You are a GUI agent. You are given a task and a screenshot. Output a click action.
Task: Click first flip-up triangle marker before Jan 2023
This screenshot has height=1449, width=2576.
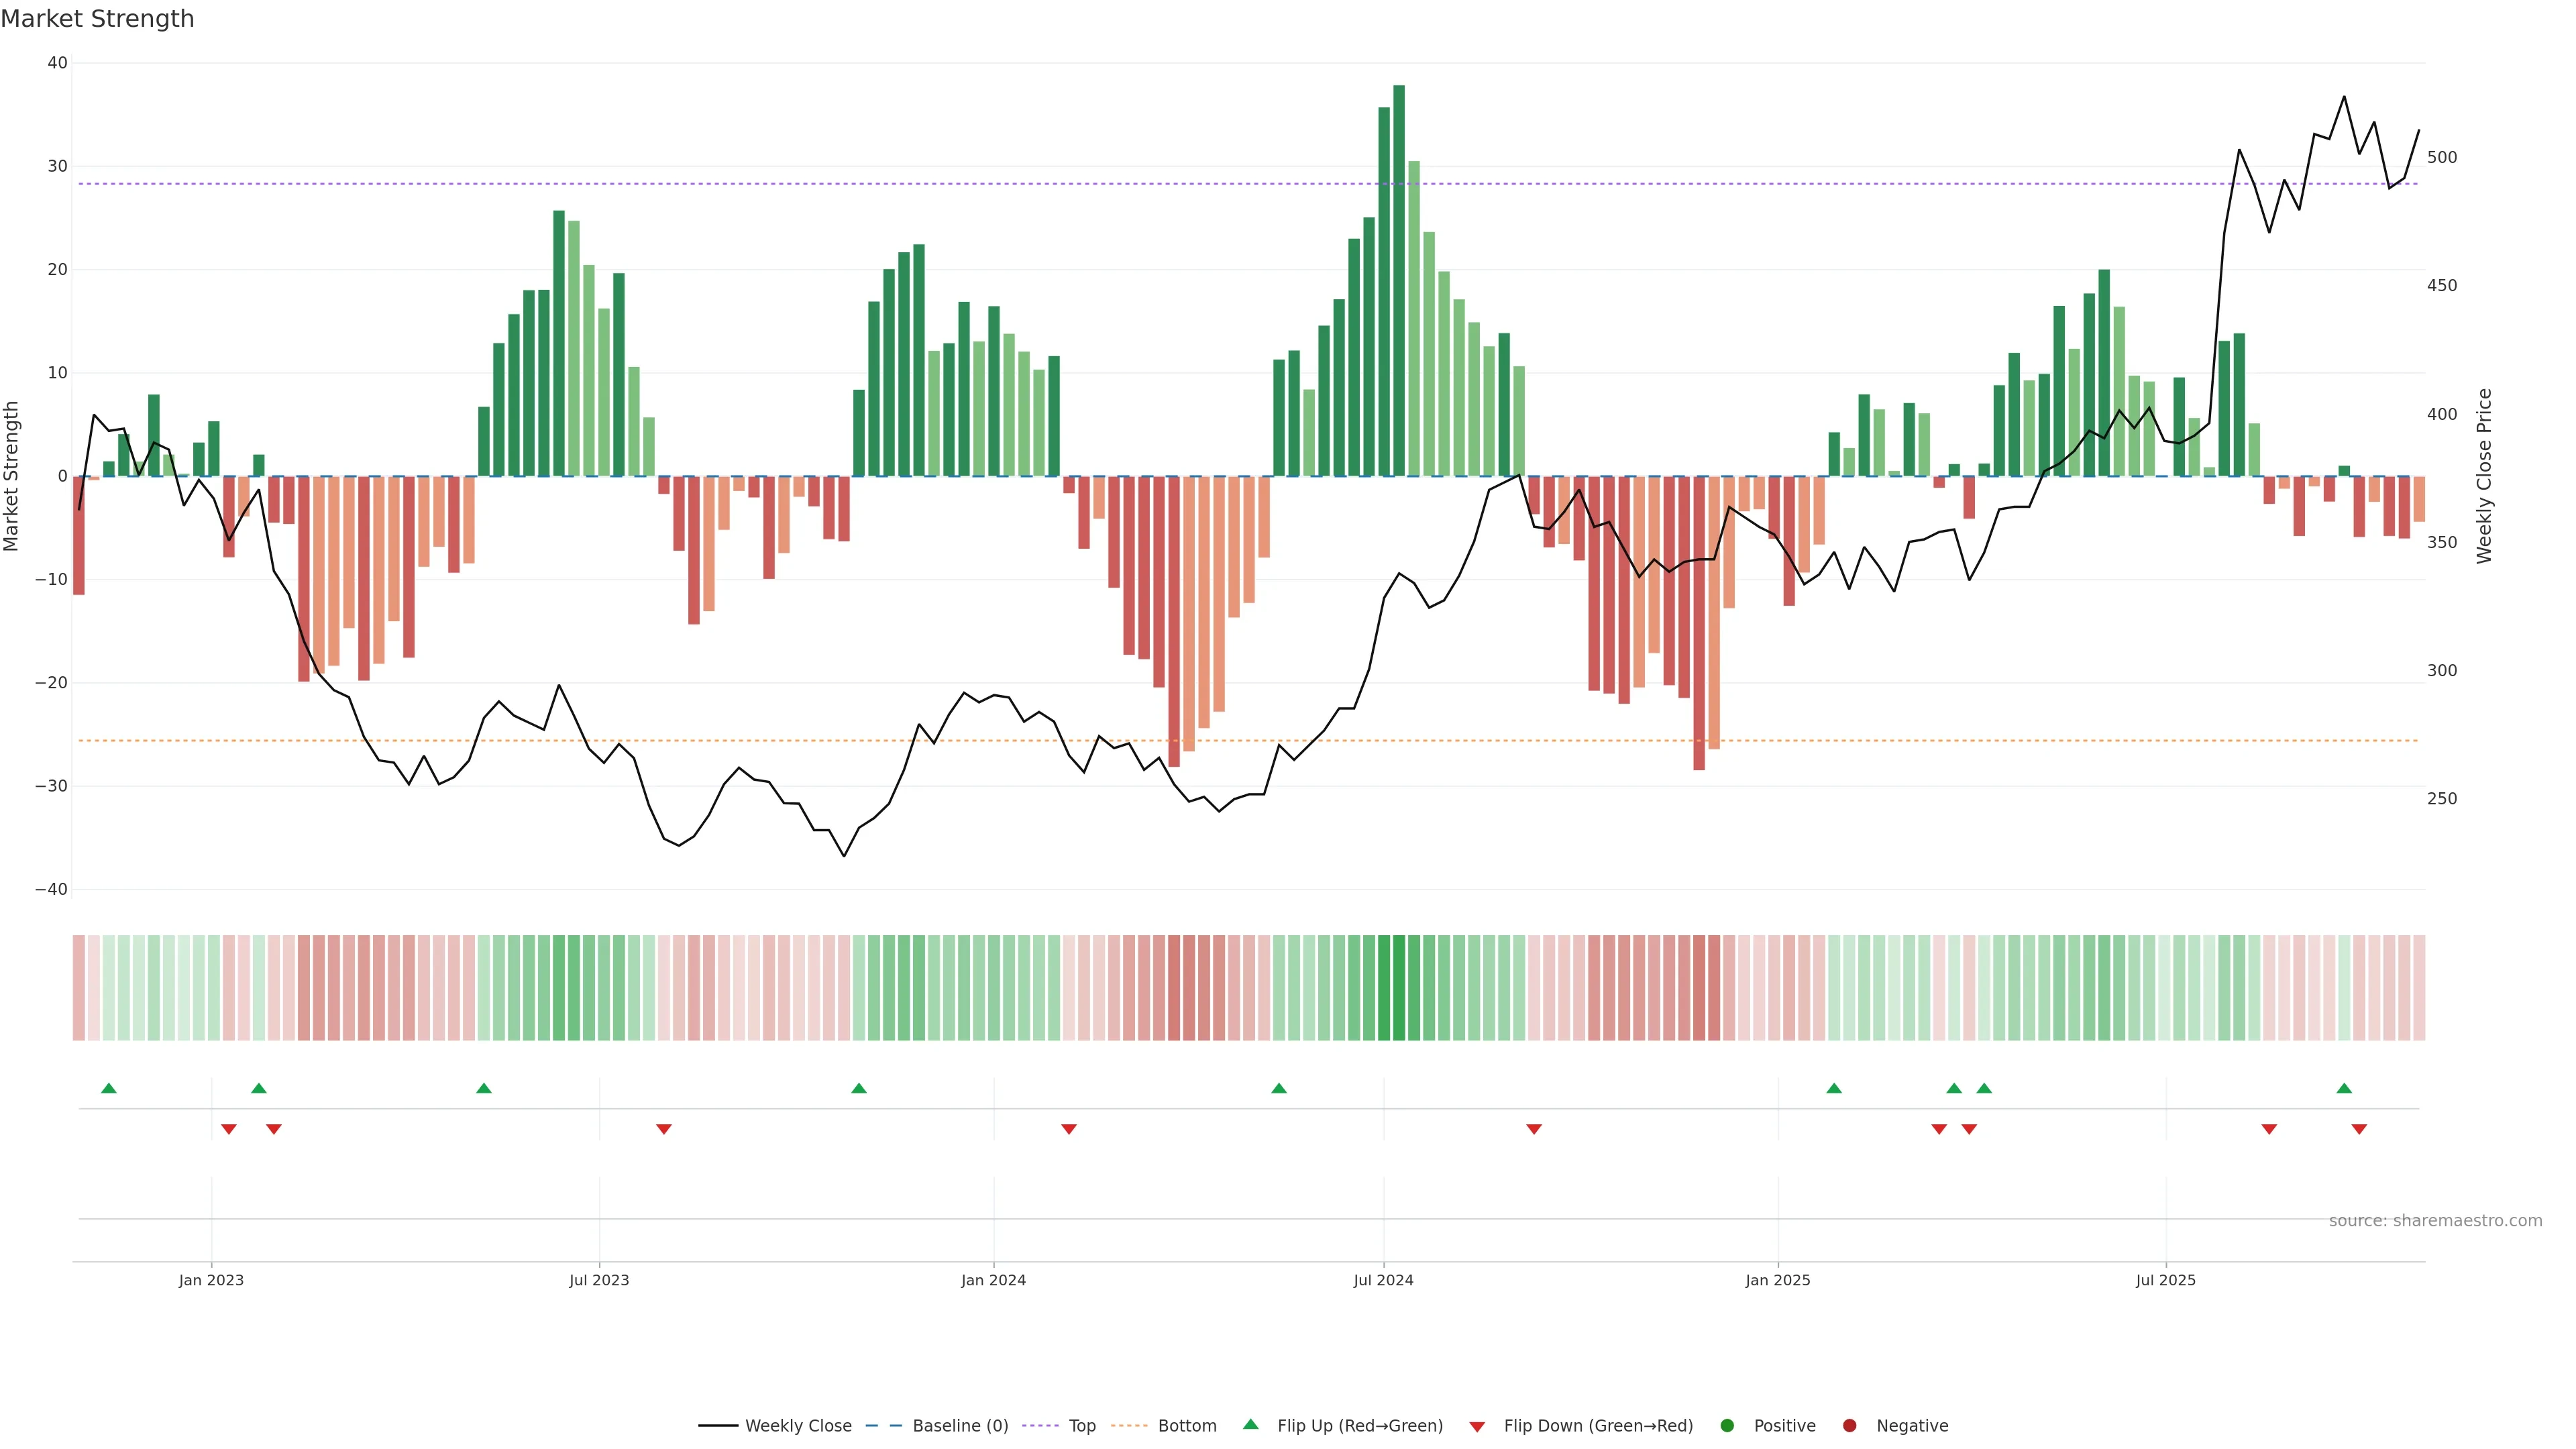(x=109, y=1088)
